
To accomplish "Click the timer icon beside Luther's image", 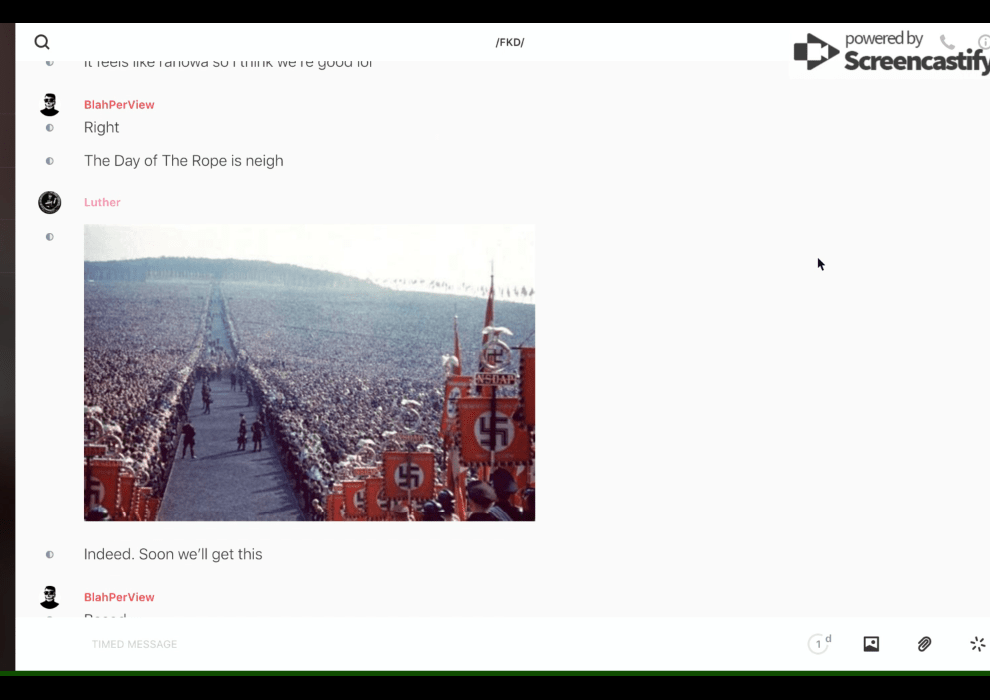I will pos(50,237).
